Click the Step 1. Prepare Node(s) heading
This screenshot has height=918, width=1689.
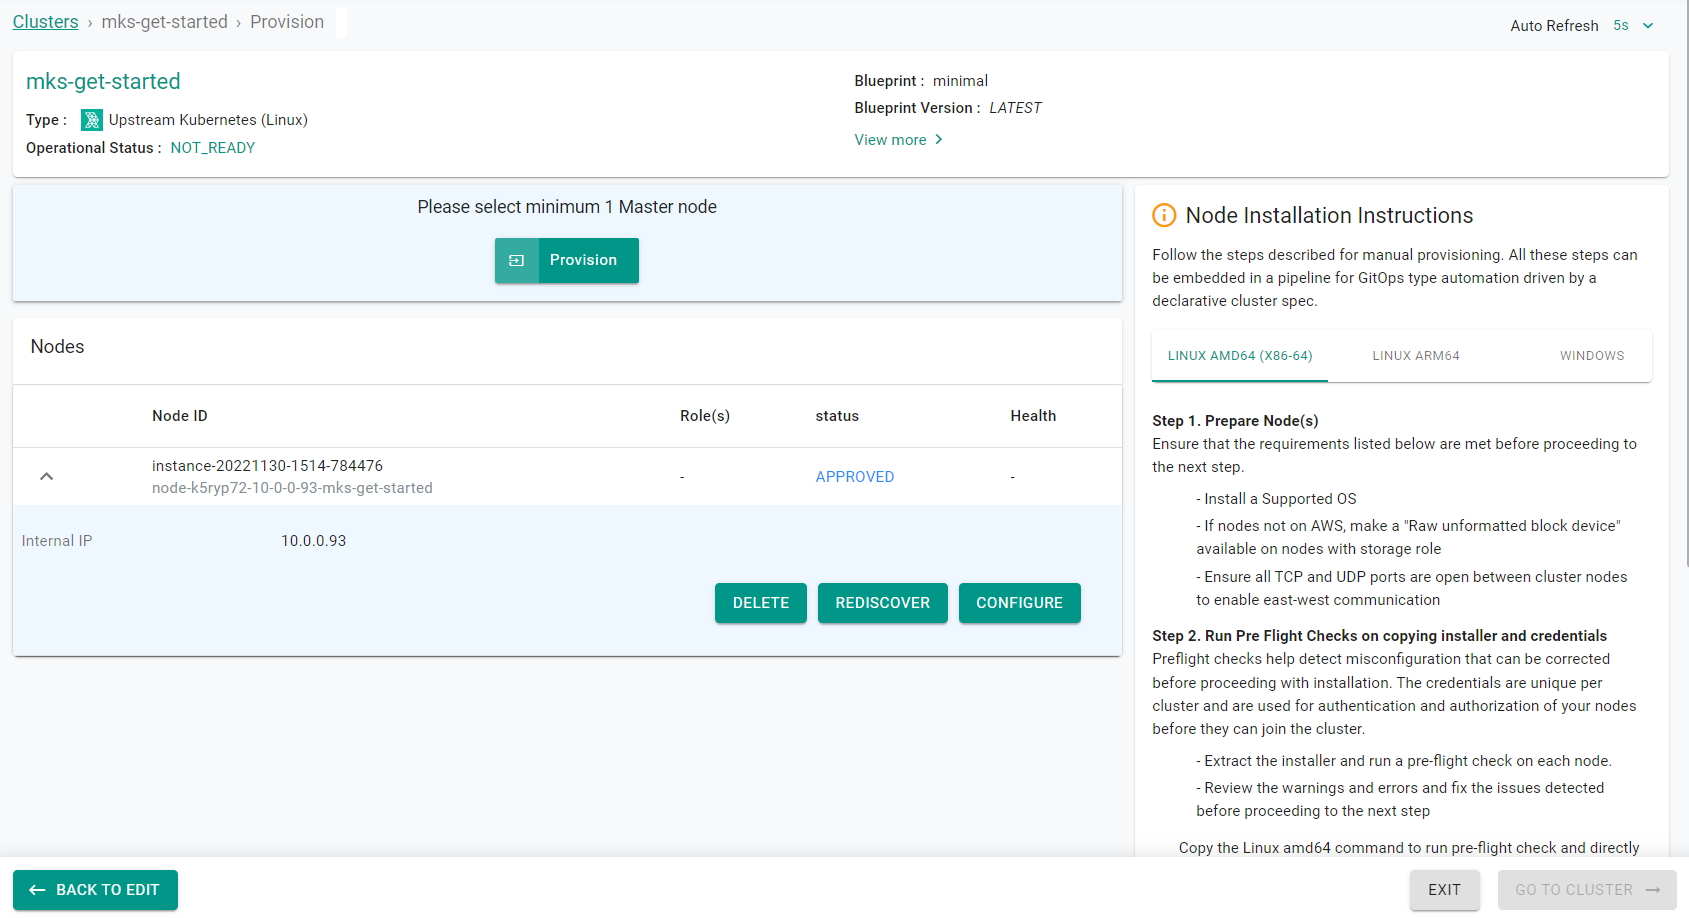tap(1235, 421)
